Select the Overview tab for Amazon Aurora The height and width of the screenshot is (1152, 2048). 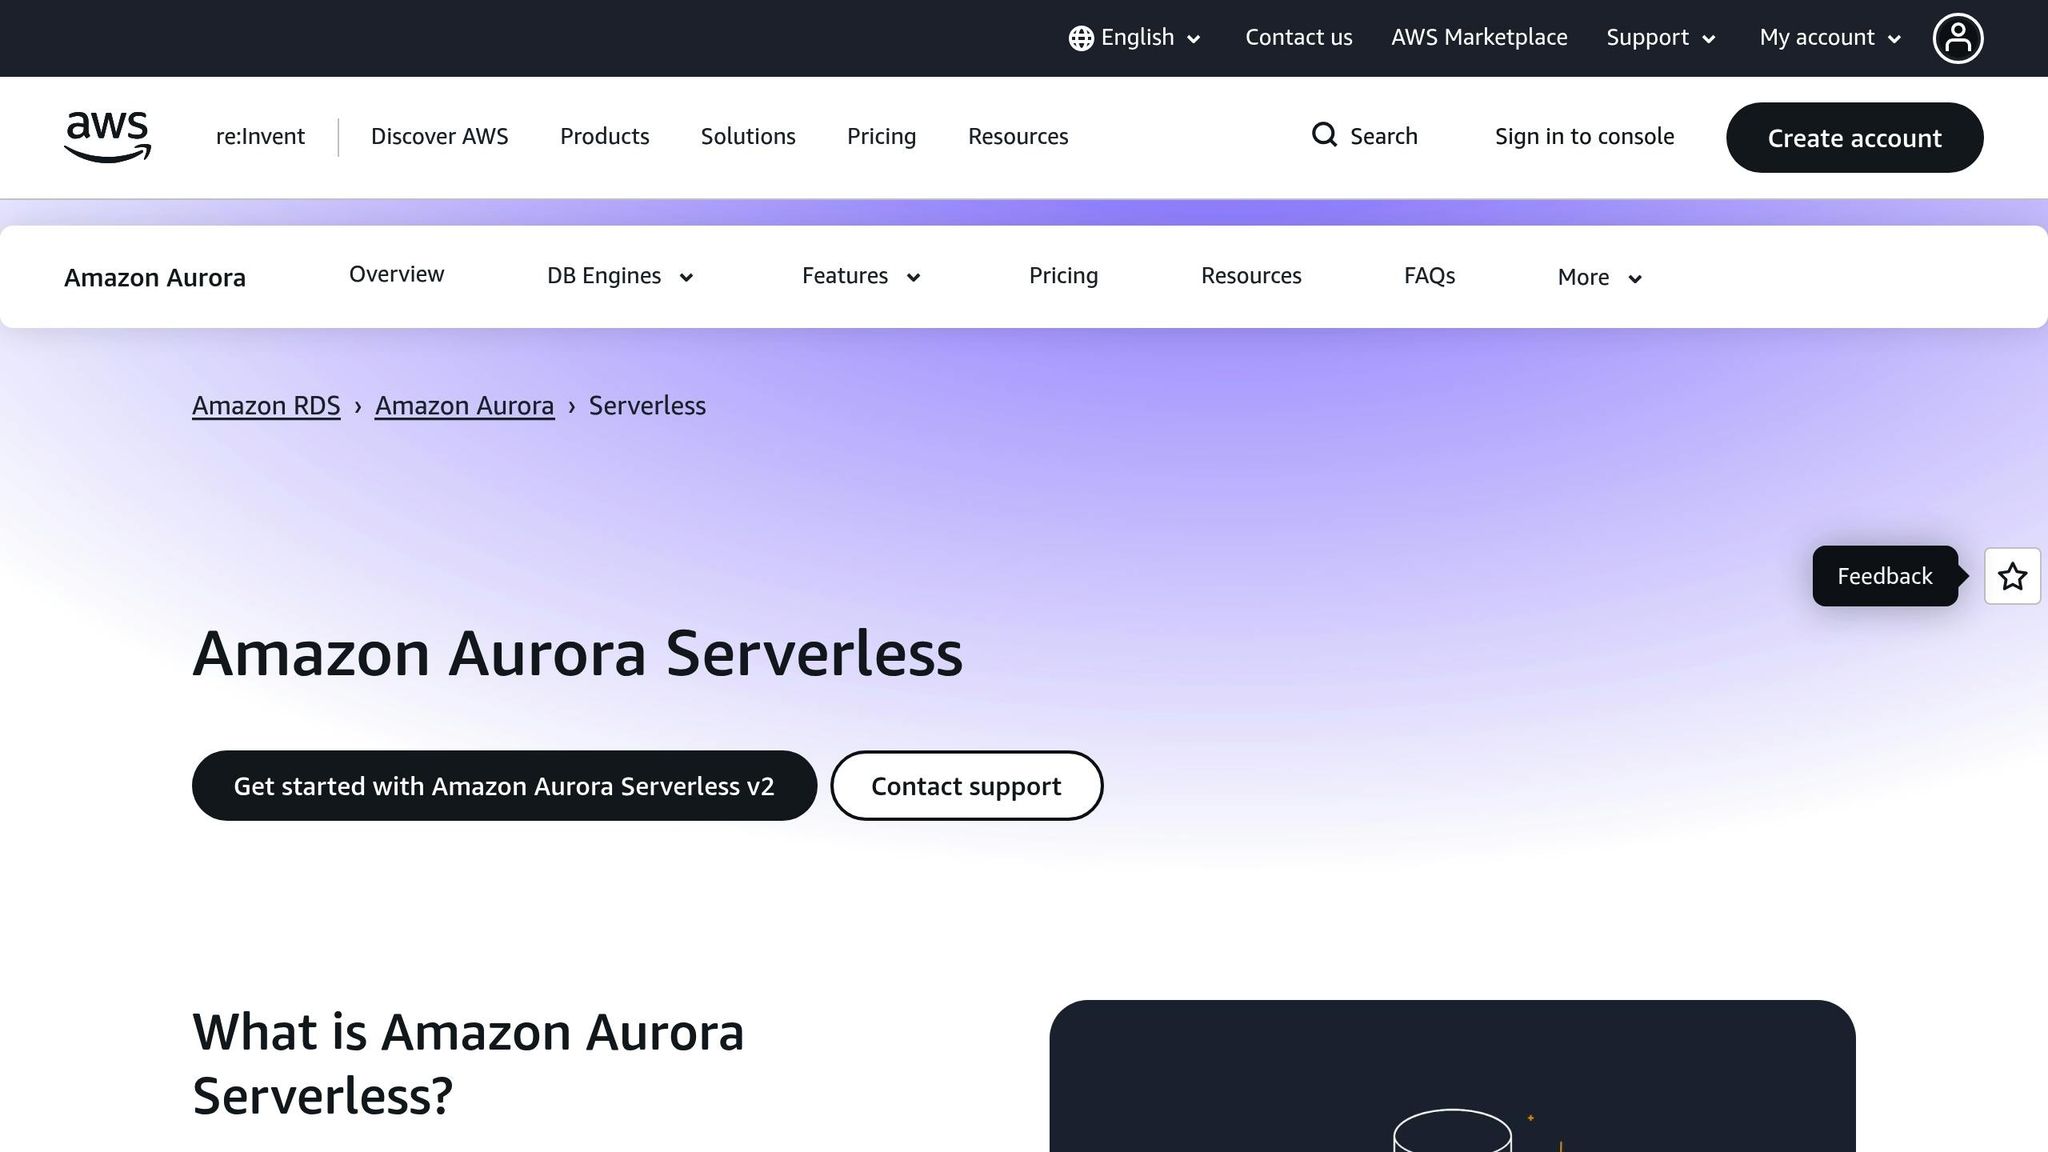tap(396, 274)
